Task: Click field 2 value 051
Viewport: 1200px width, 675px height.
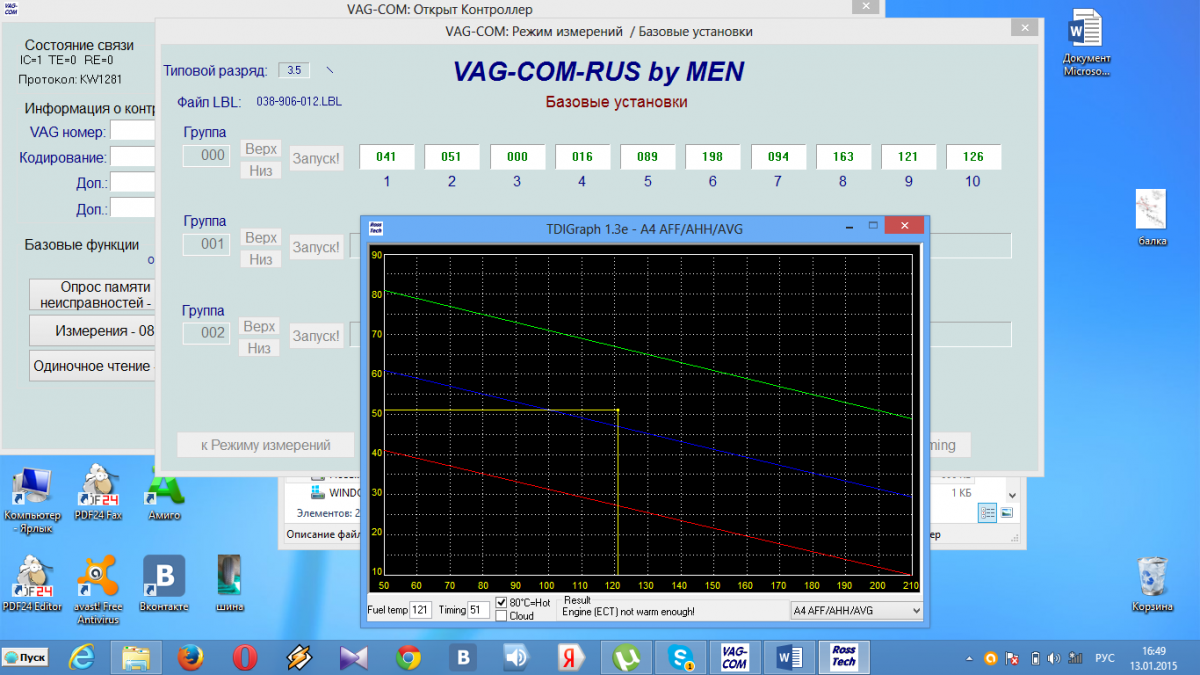Action: (x=452, y=157)
